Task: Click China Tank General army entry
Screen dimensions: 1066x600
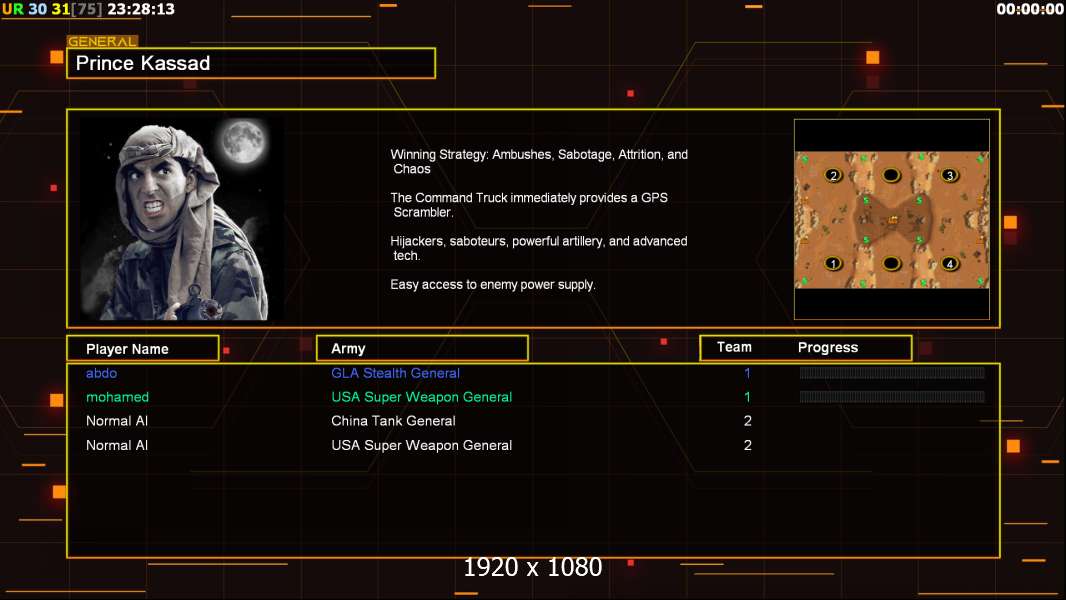Action: click(393, 421)
